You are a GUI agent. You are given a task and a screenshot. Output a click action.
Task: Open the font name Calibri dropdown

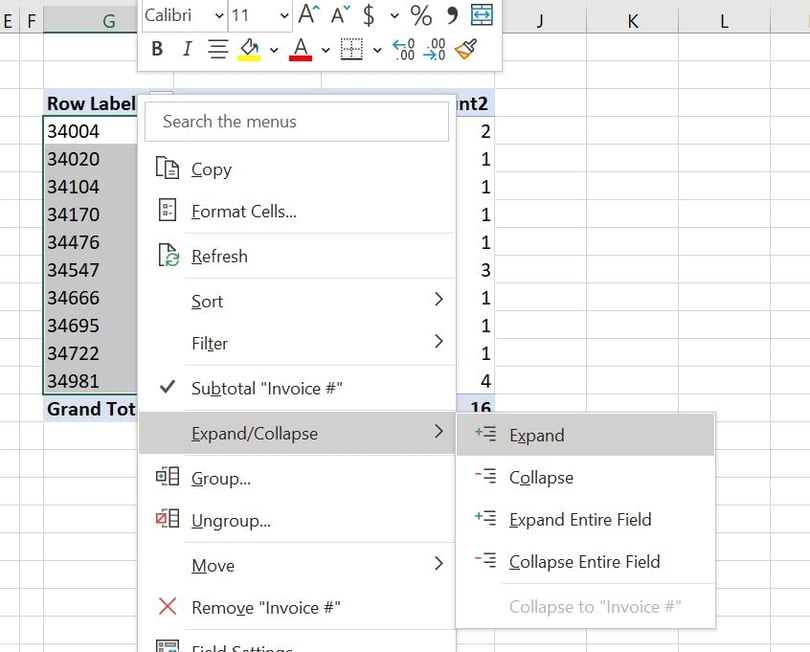tap(218, 16)
